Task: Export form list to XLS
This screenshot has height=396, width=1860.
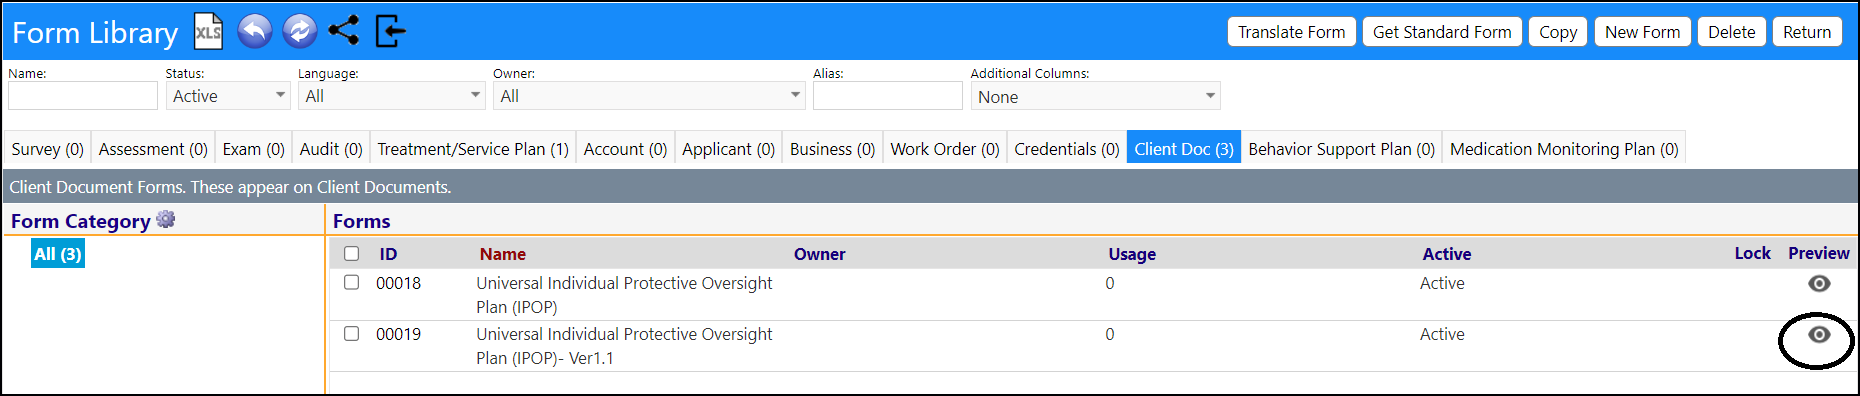Action: 208,31
